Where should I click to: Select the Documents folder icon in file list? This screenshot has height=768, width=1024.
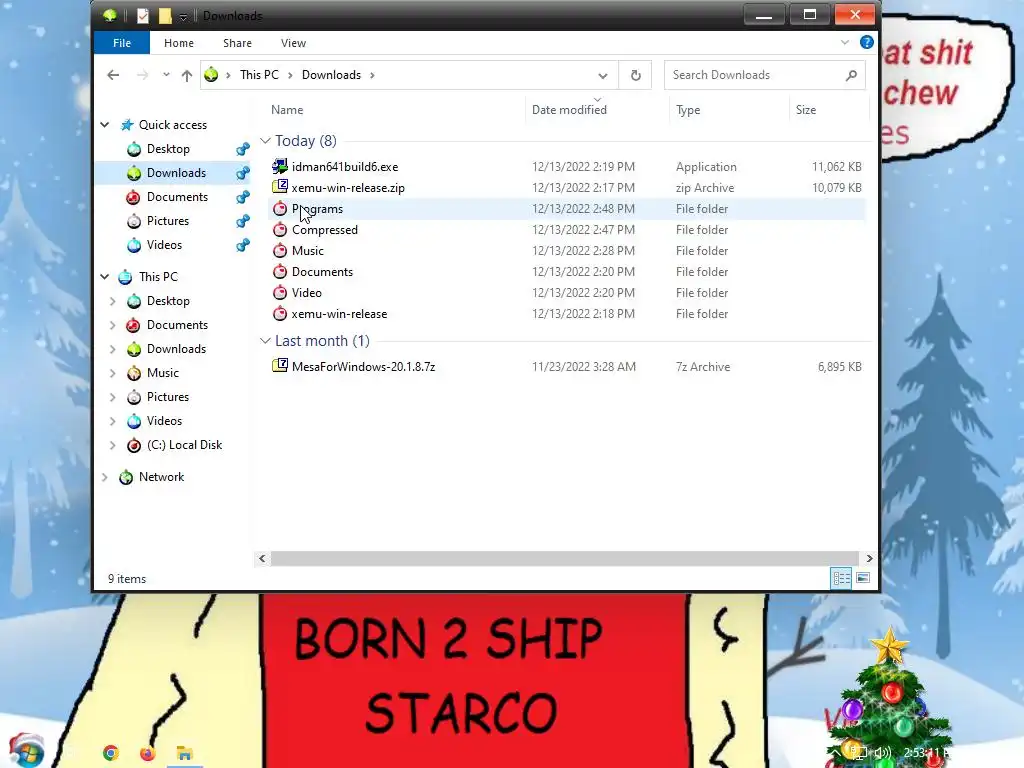click(280, 271)
